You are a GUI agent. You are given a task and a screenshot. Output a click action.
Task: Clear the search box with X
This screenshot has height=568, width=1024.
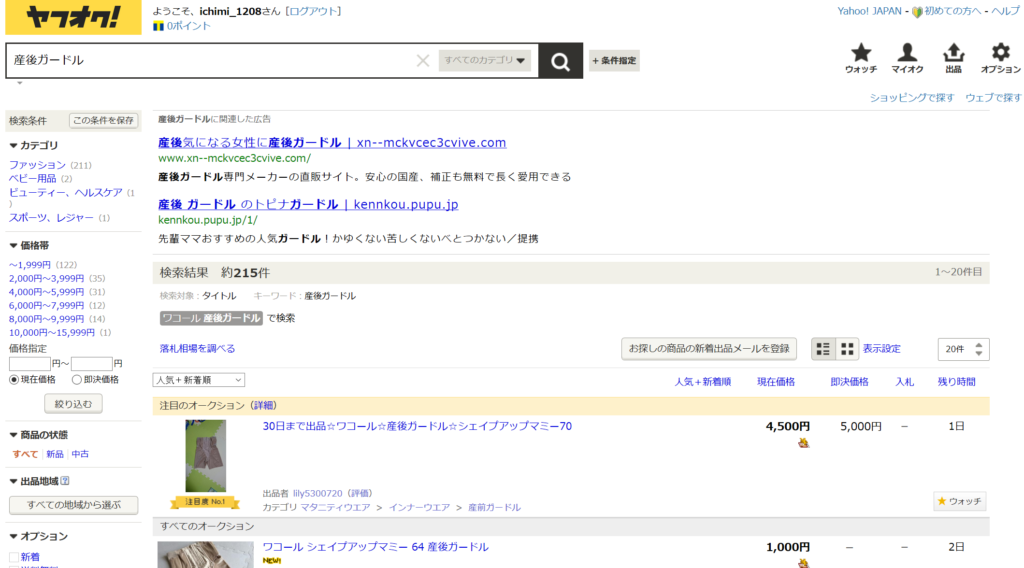tap(423, 61)
